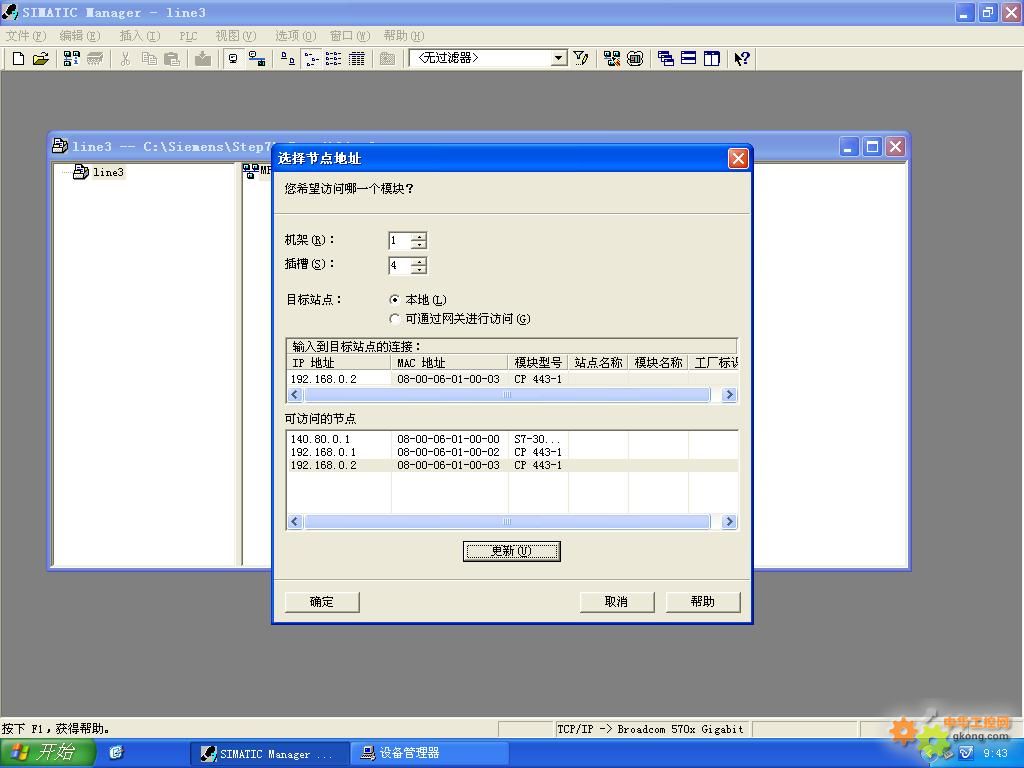Click the Open project folder icon
Viewport: 1024px width, 768px height.
tap(41, 59)
